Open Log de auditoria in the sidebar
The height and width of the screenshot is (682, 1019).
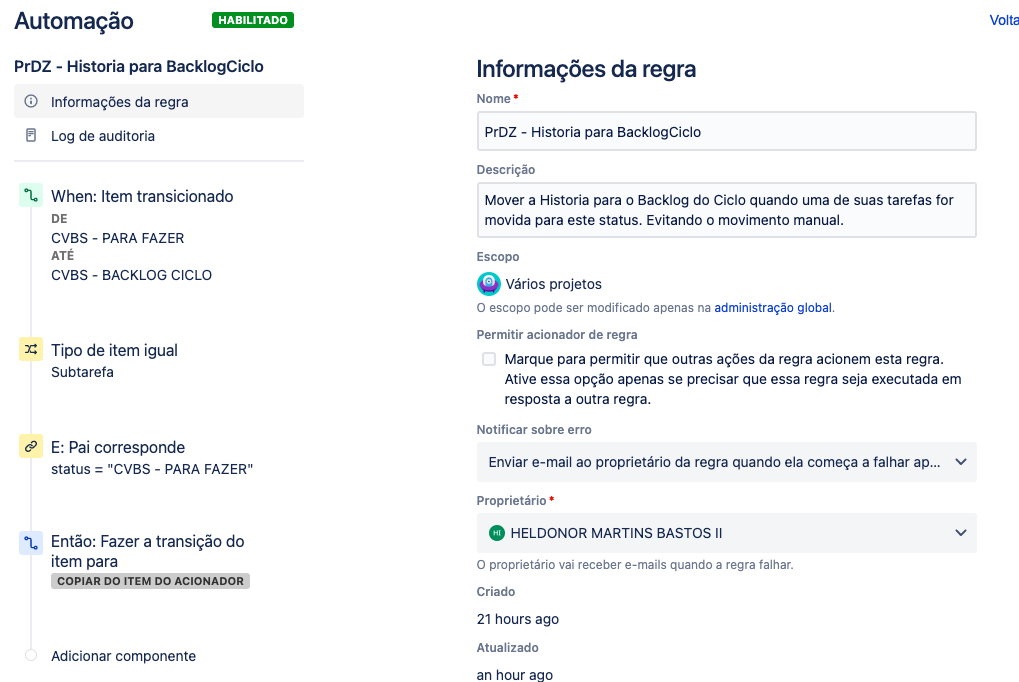(x=159, y=135)
